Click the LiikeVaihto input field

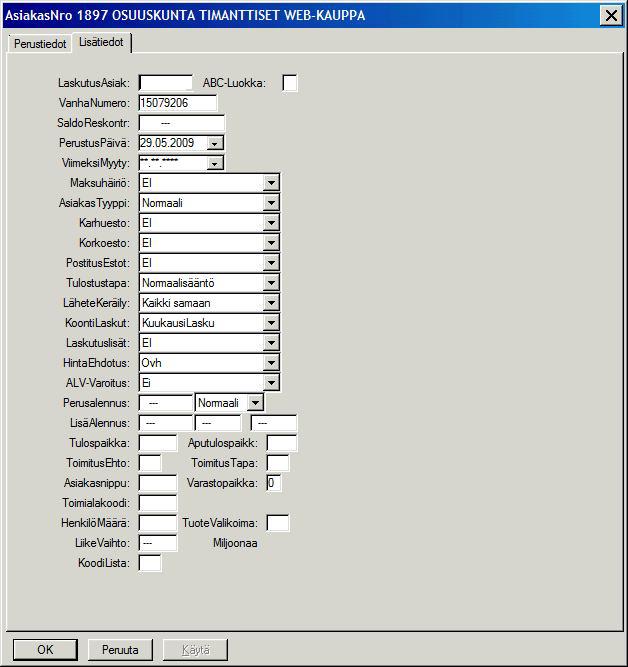pyautogui.click(x=157, y=543)
